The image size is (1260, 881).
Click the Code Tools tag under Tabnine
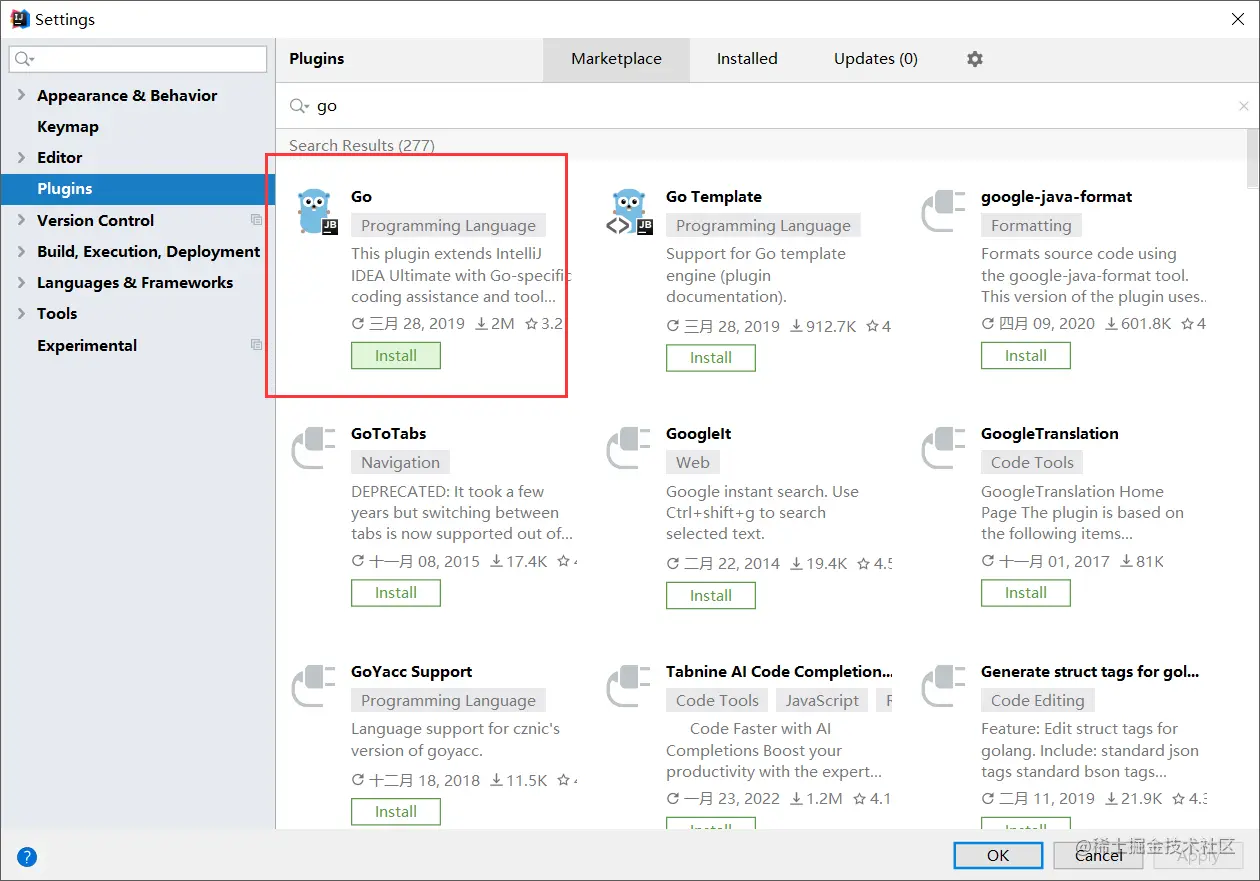click(x=717, y=701)
